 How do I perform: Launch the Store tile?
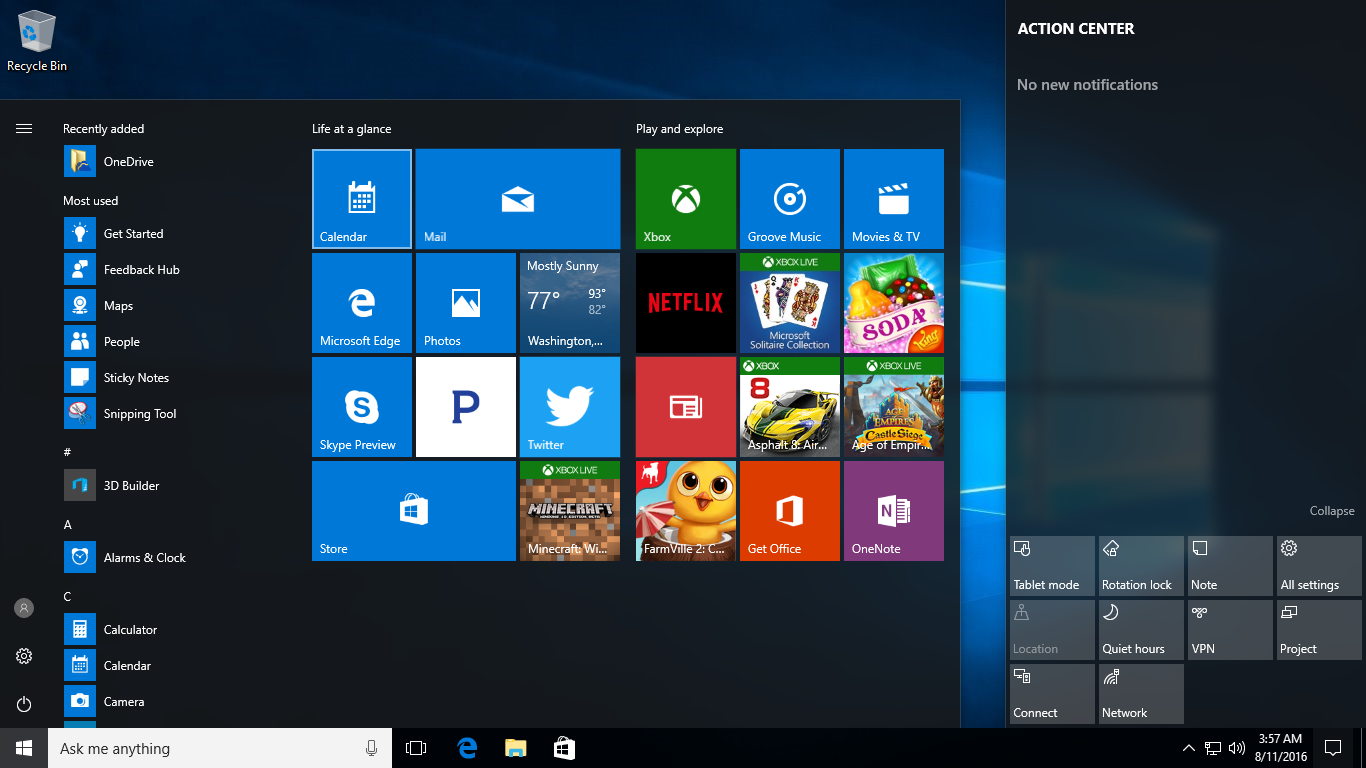pos(413,511)
